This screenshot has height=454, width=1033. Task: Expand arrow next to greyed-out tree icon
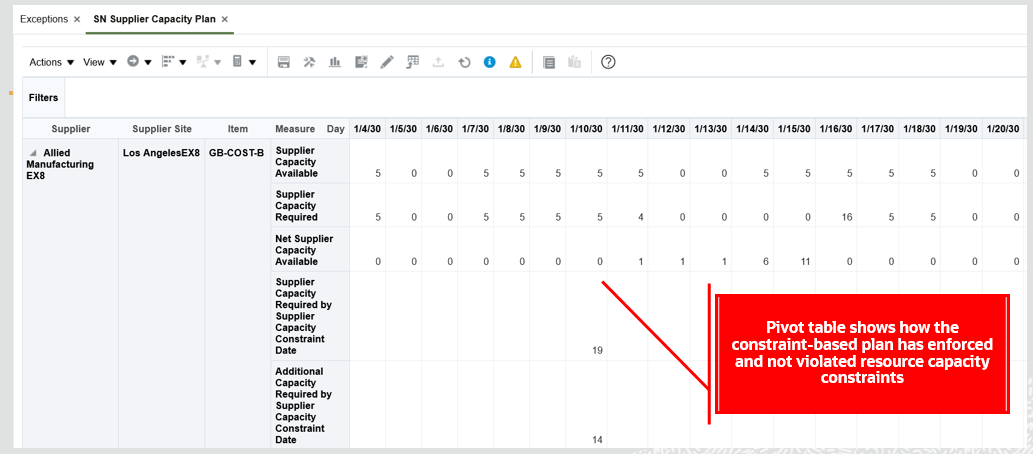click(217, 63)
